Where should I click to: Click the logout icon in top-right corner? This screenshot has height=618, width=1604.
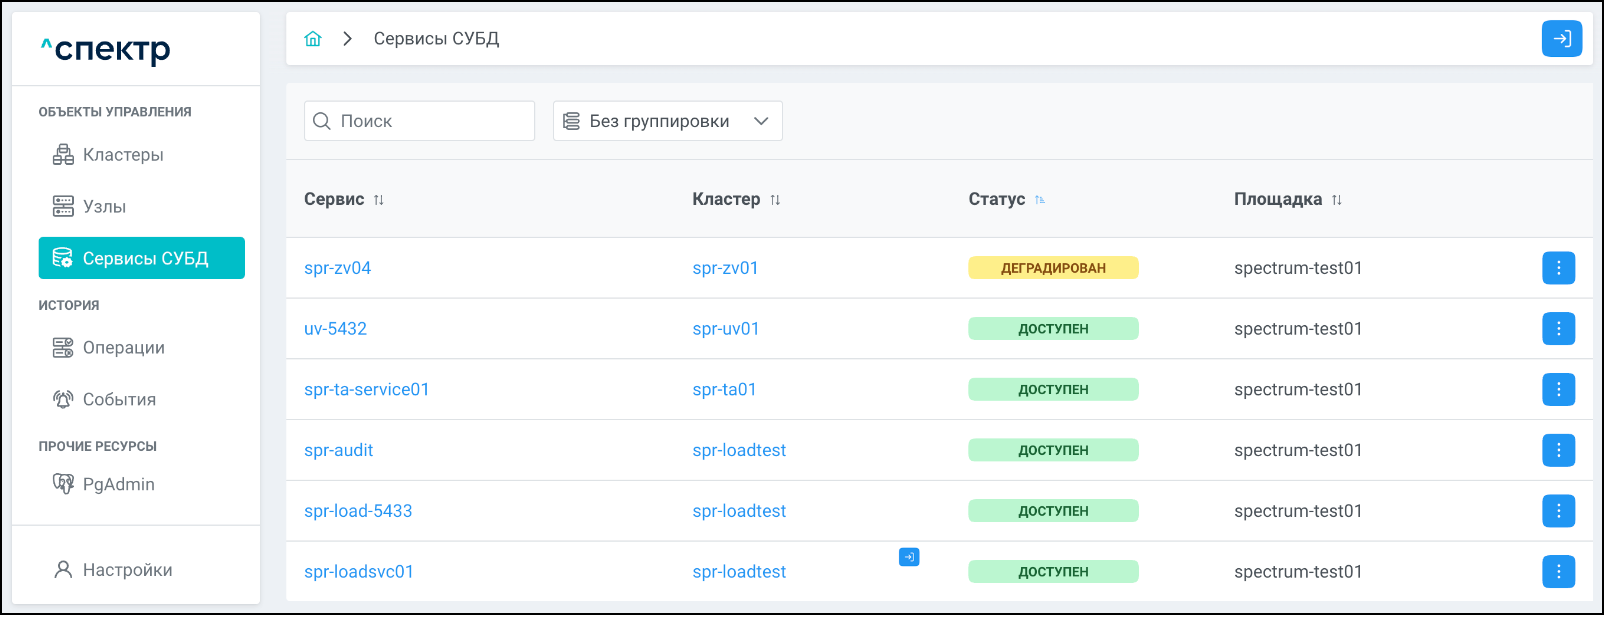click(1561, 39)
